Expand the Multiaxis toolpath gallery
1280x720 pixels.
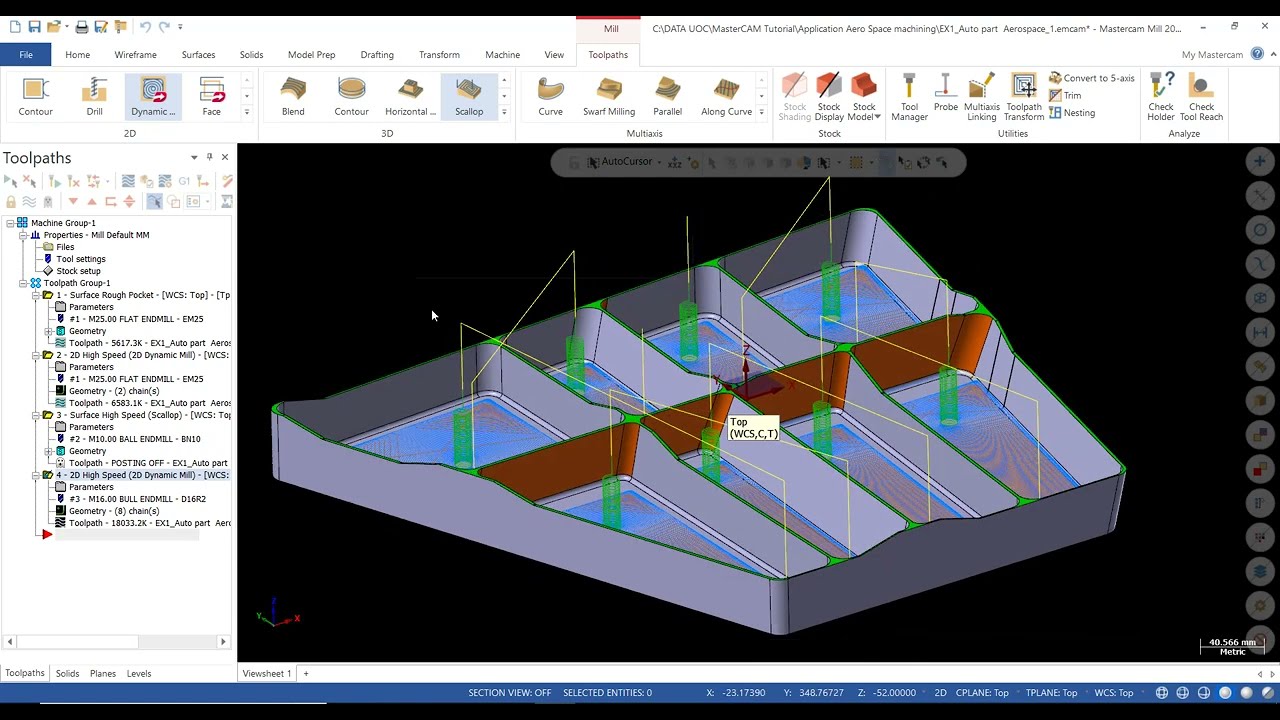click(762, 112)
